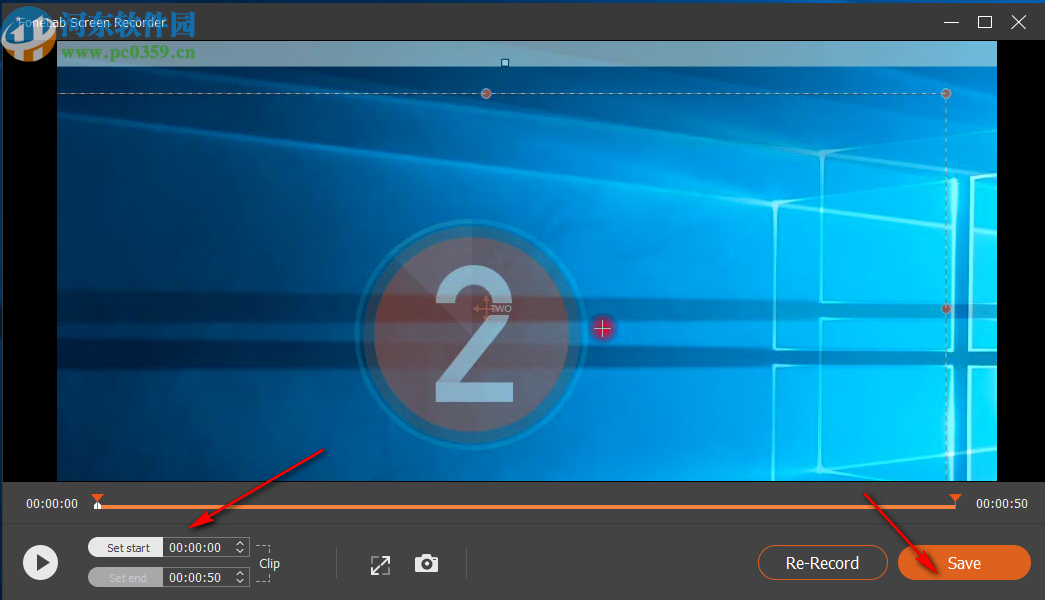Click the disabled Set end button
Image resolution: width=1045 pixels, height=600 pixels.
click(x=125, y=577)
